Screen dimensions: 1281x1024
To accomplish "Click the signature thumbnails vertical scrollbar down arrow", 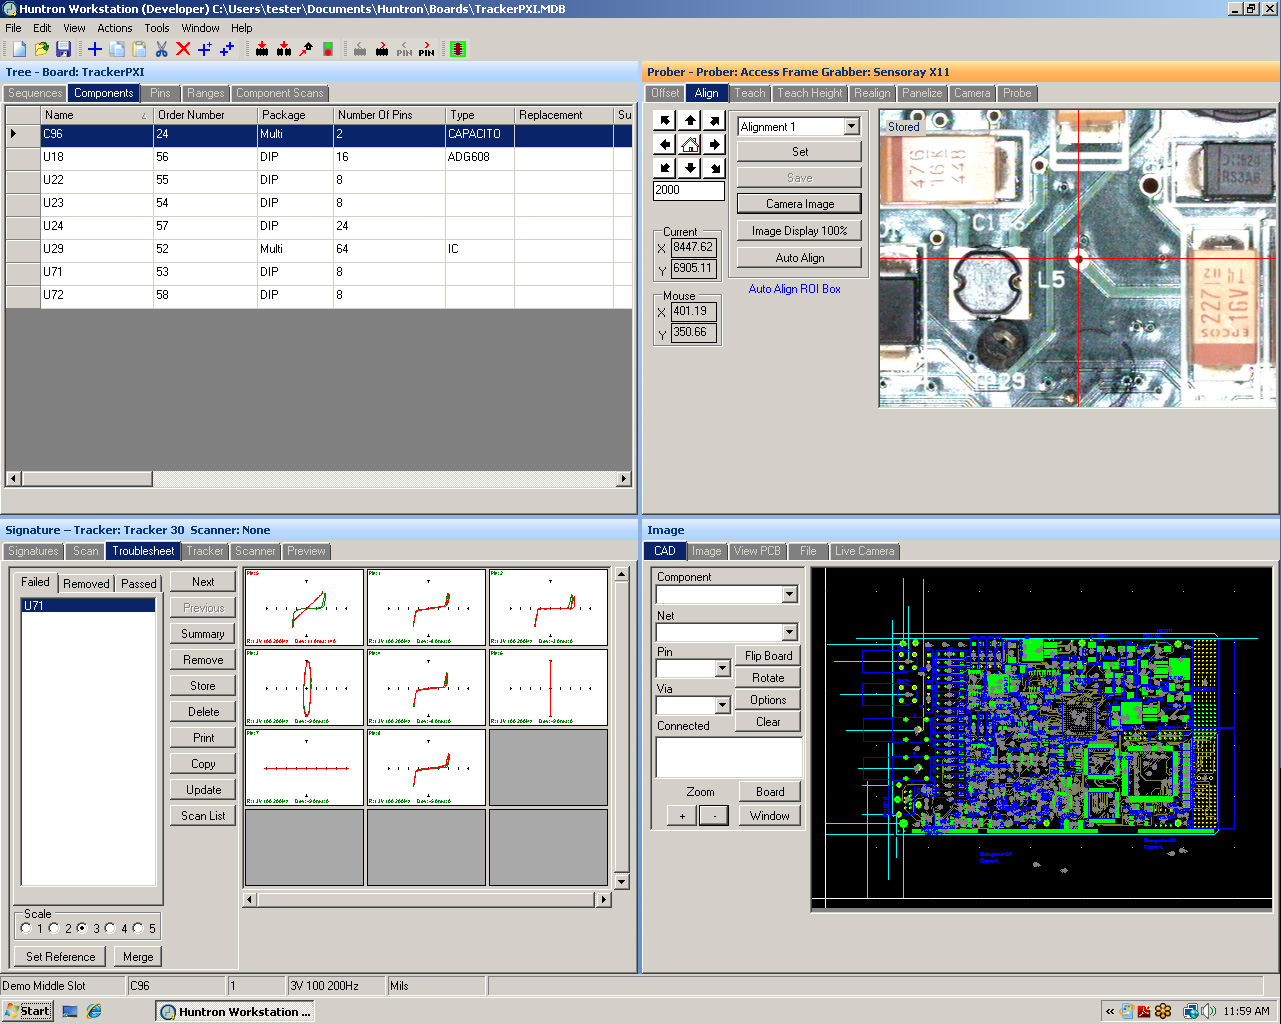I will (621, 881).
